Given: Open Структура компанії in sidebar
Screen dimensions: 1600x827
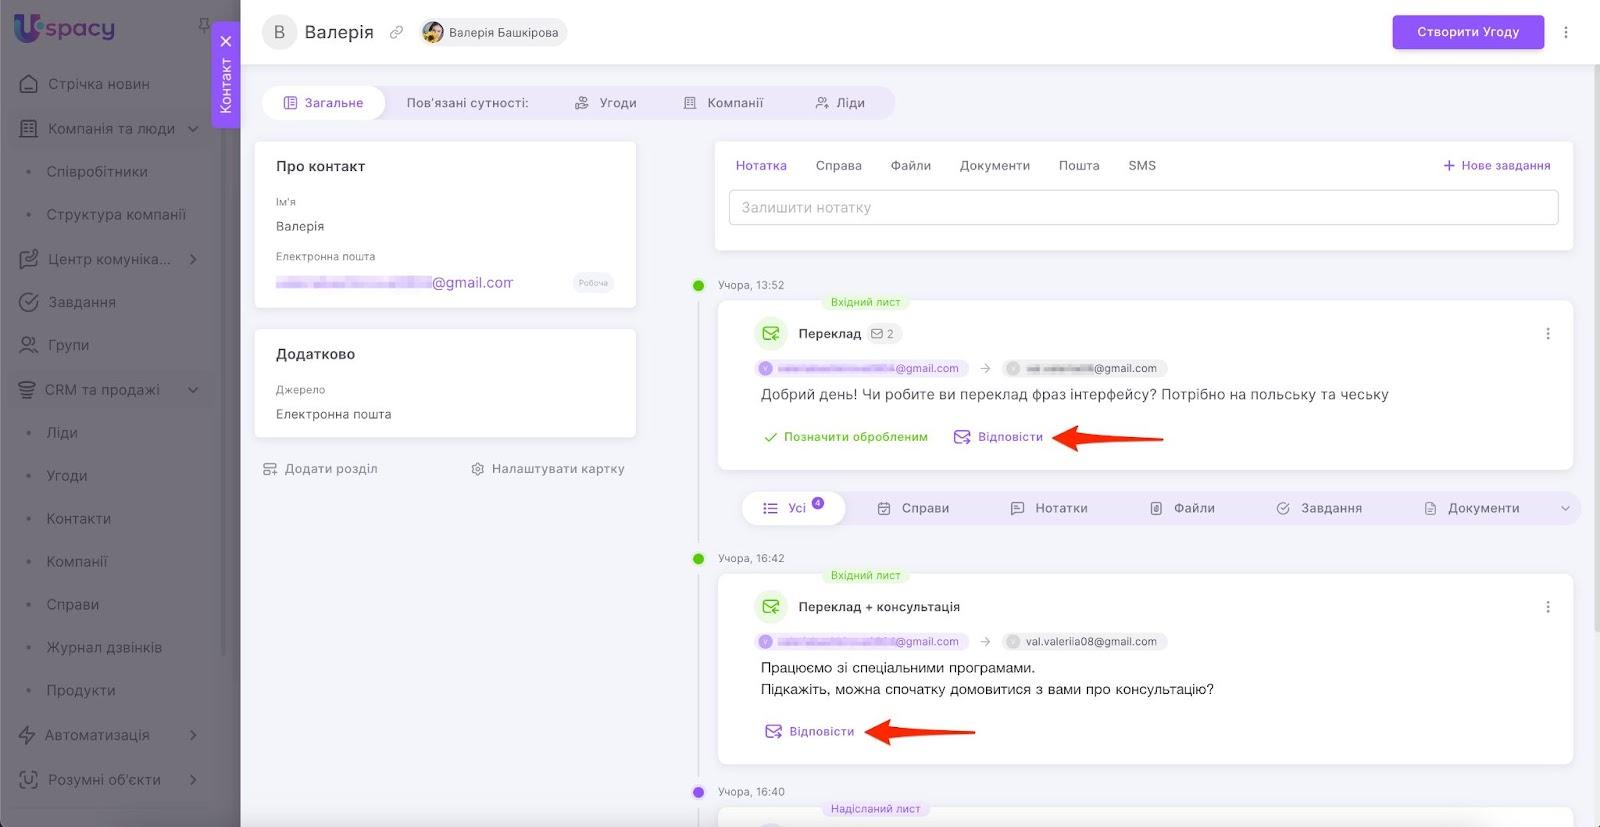Looking at the screenshot, I should [x=116, y=215].
